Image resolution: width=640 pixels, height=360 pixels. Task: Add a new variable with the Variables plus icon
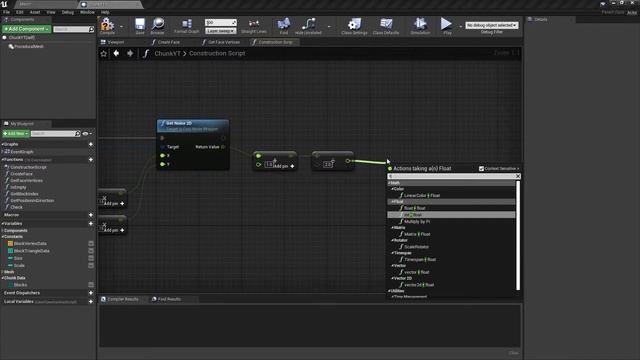(91, 224)
